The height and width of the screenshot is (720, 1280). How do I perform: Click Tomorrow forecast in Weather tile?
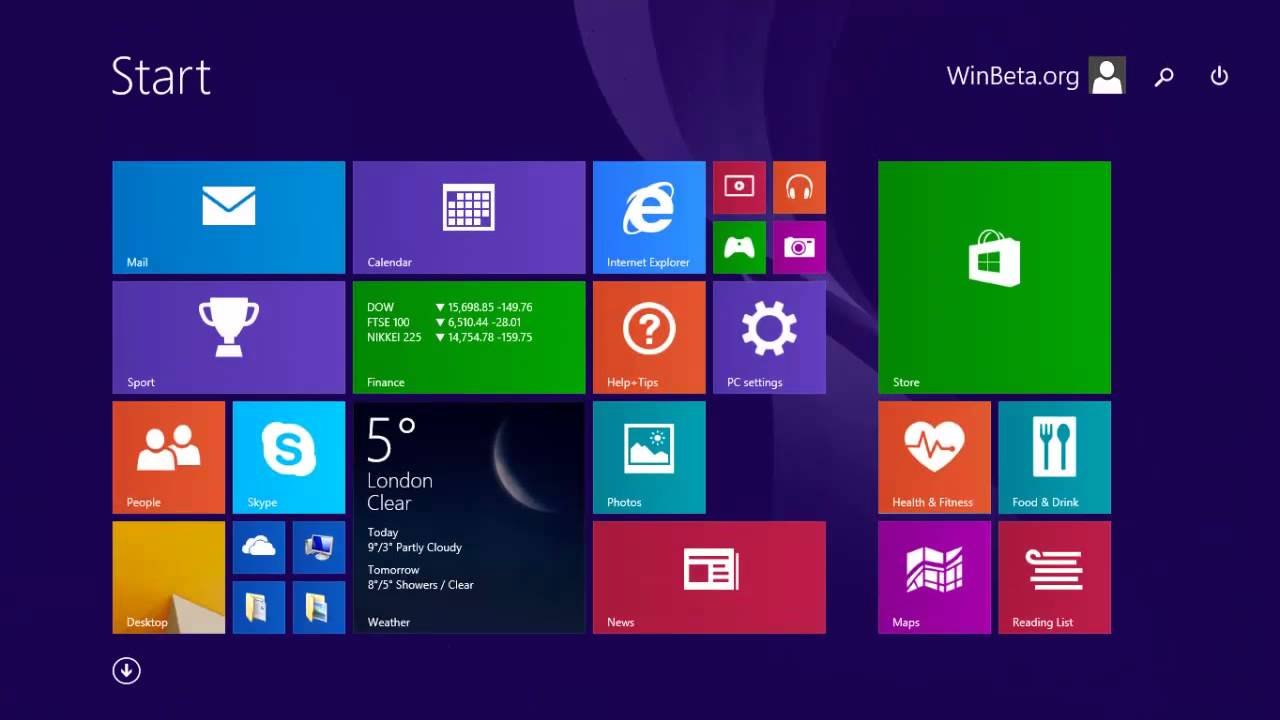(420, 577)
